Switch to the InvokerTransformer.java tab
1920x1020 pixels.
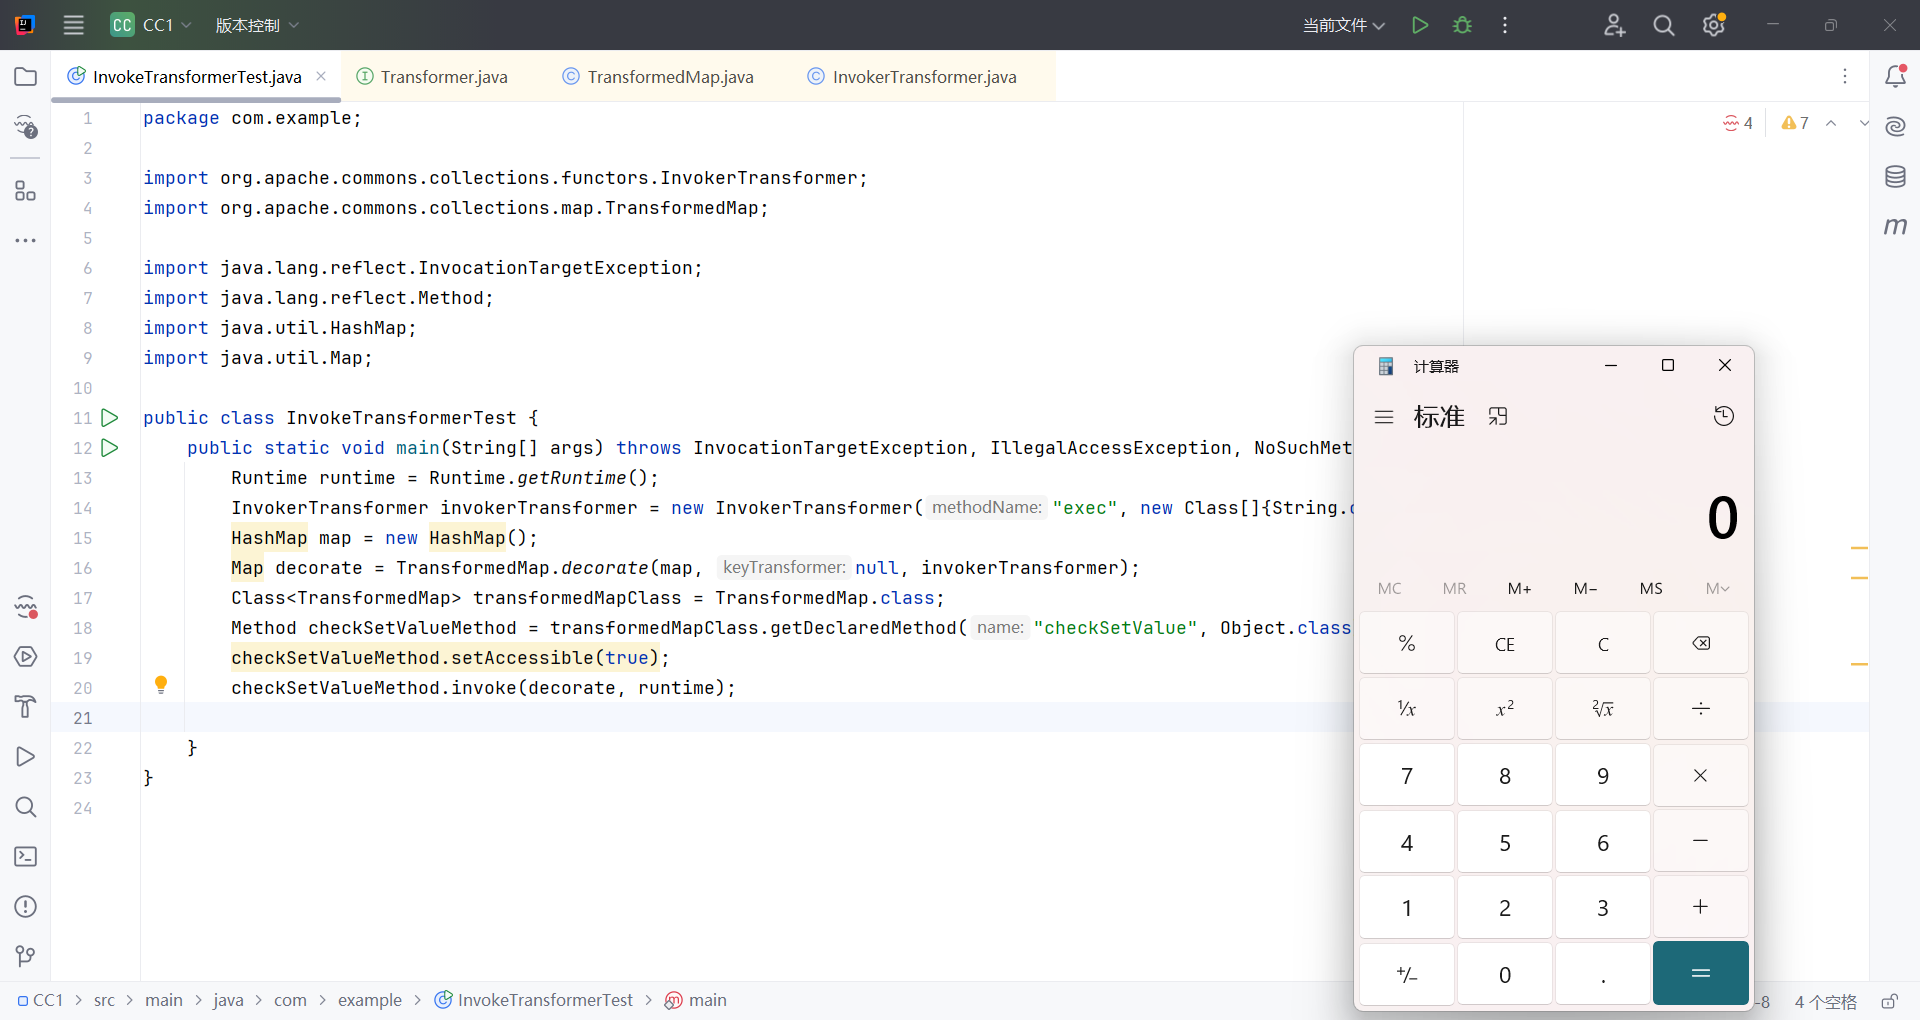coord(923,77)
